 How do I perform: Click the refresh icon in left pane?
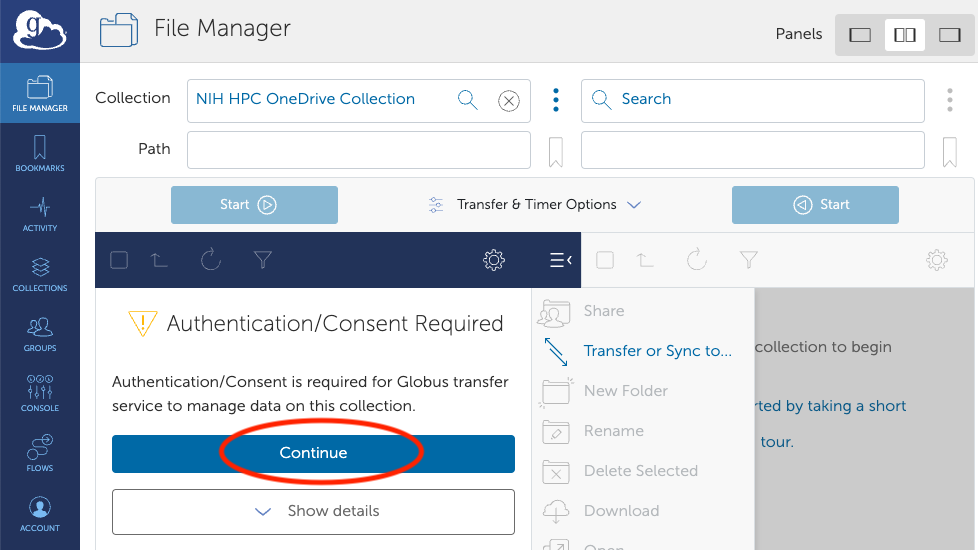[x=211, y=260]
